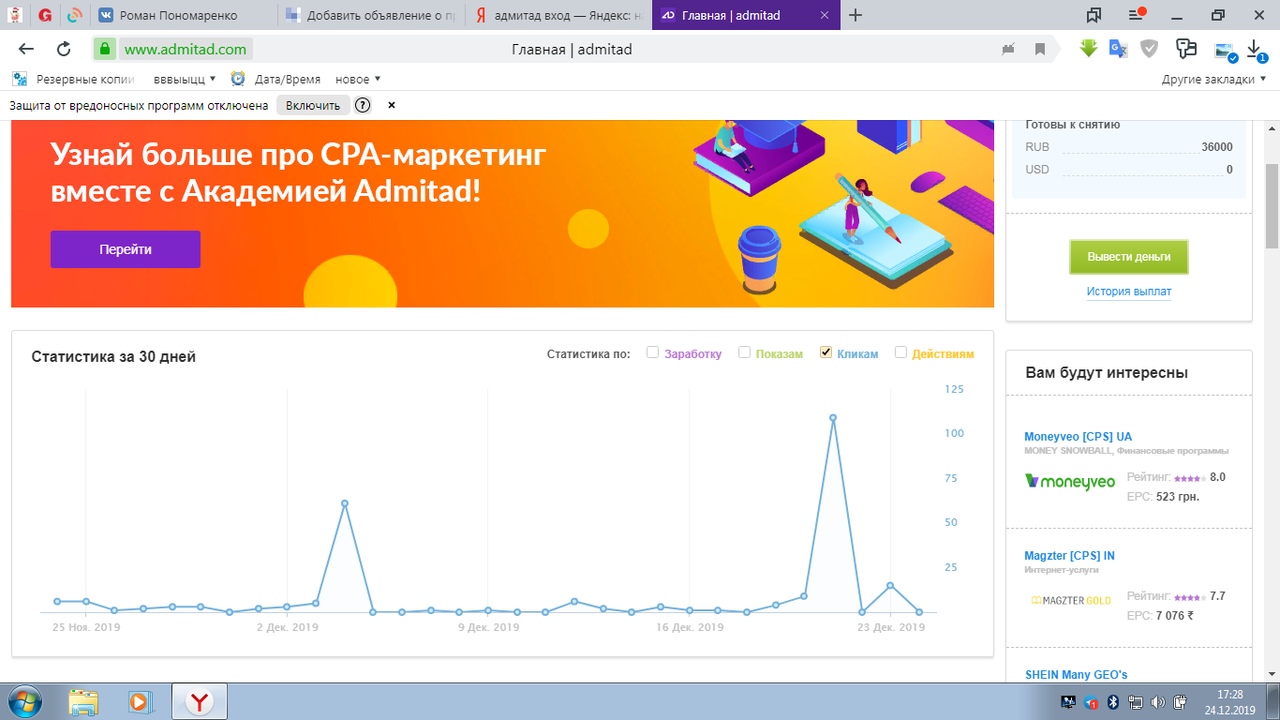The width and height of the screenshot is (1280, 720).
Task: Click the Magzter Gold logo thumbnail
Action: point(1070,601)
